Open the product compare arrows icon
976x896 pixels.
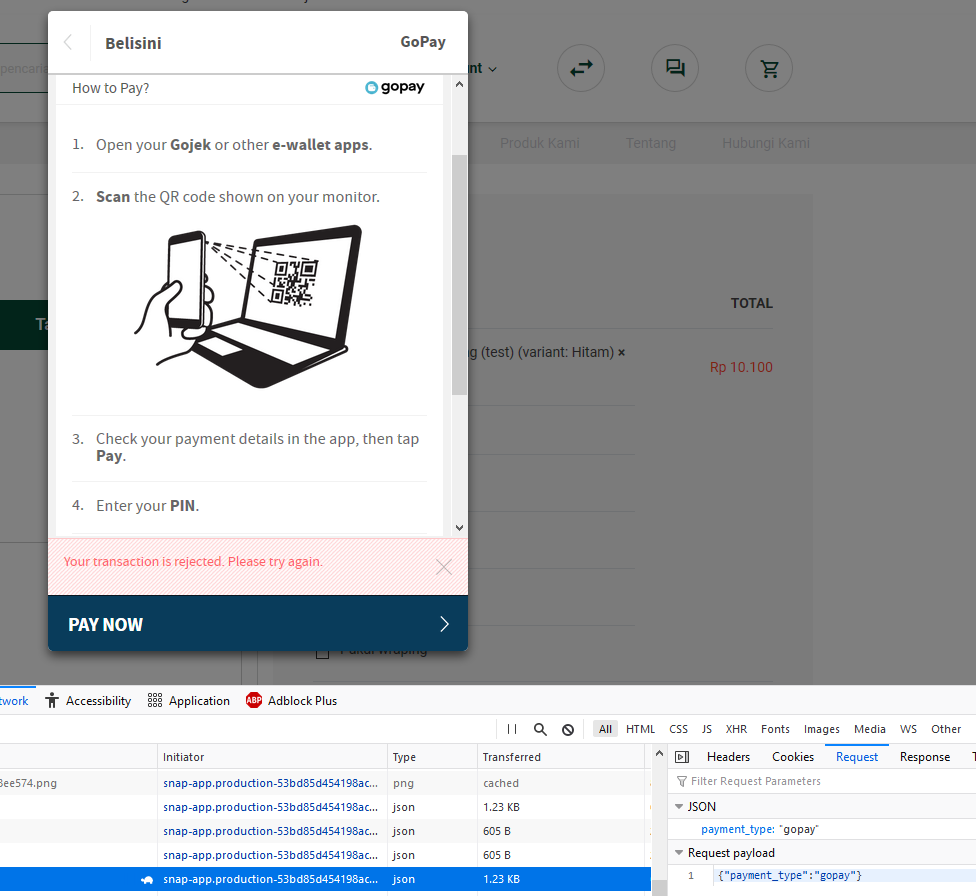[x=581, y=68]
